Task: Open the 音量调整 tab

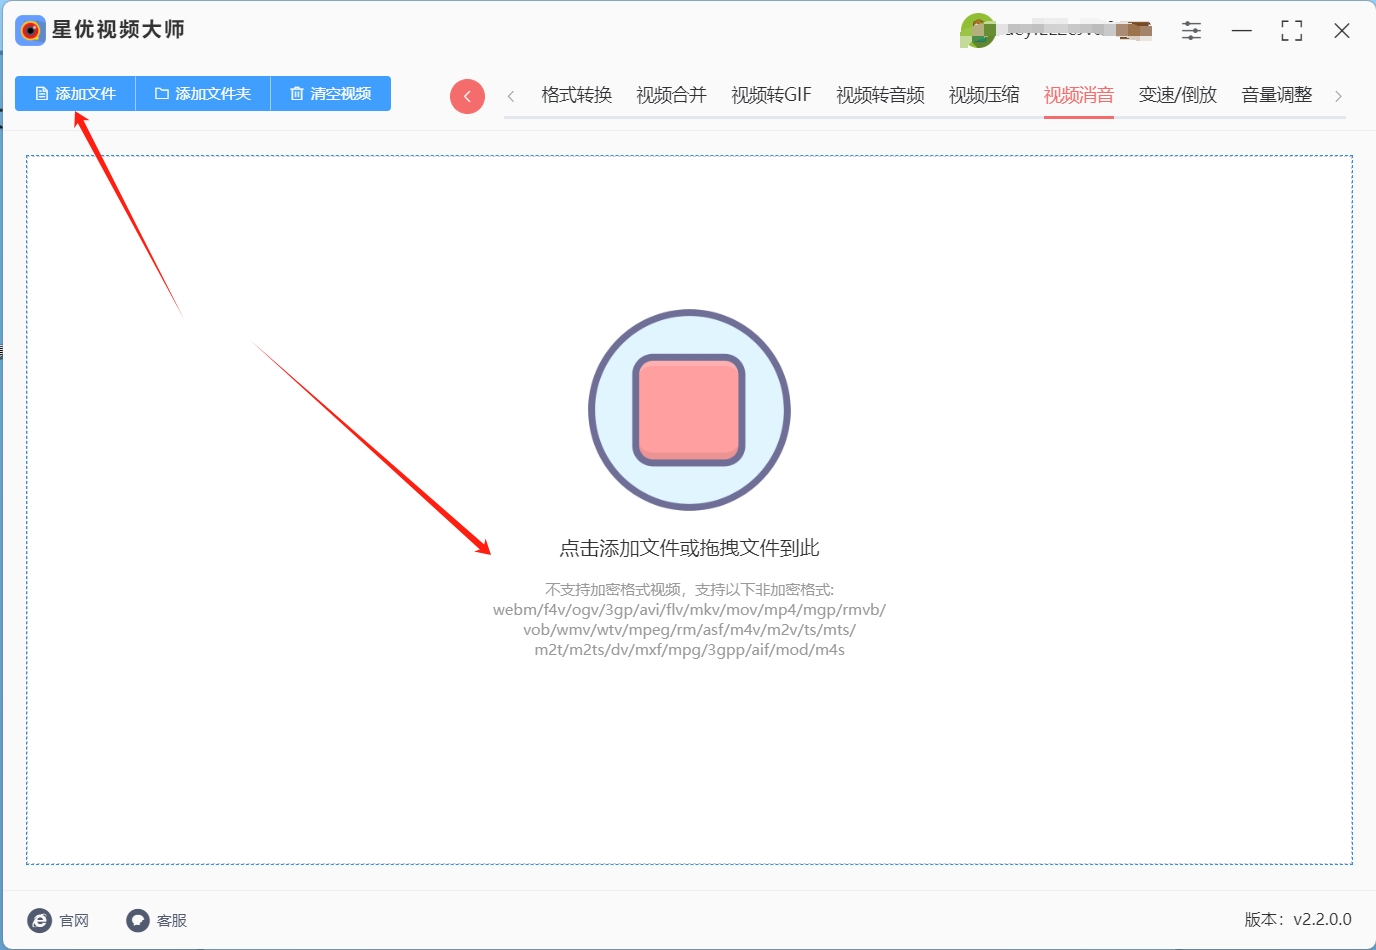Action: 1277,95
